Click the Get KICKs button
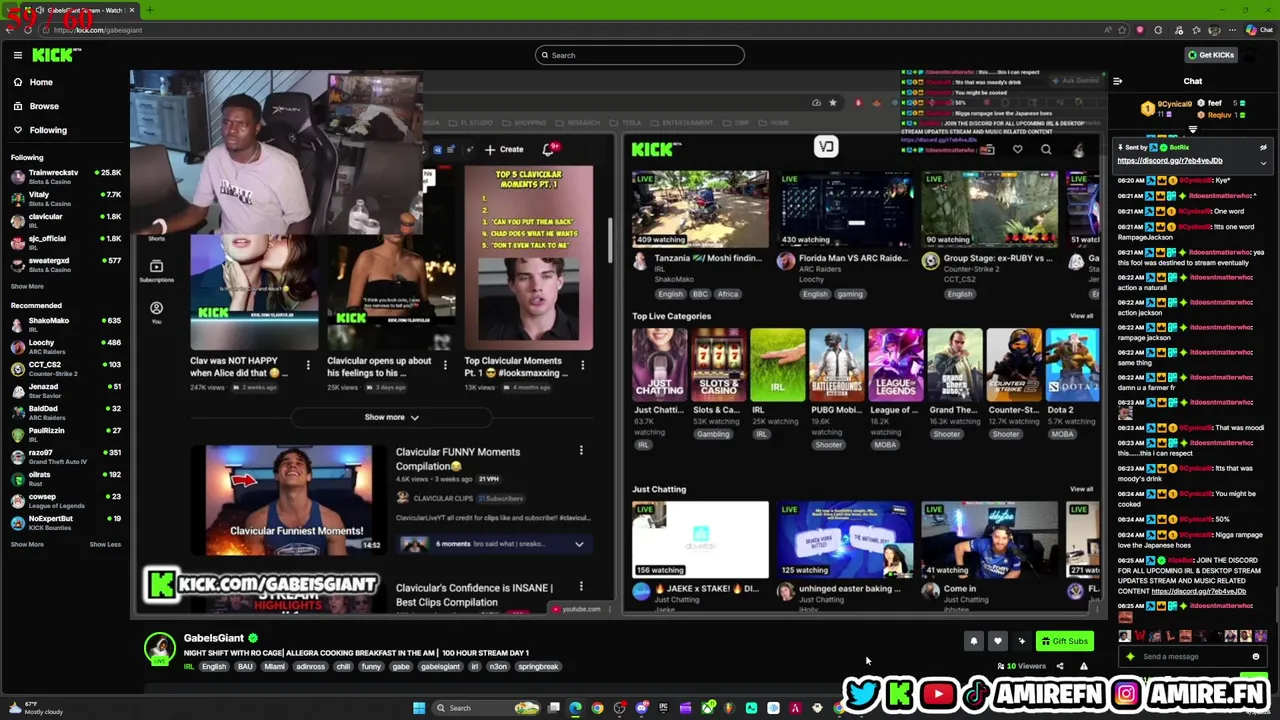Viewport: 1280px width, 720px height. [x=1210, y=55]
